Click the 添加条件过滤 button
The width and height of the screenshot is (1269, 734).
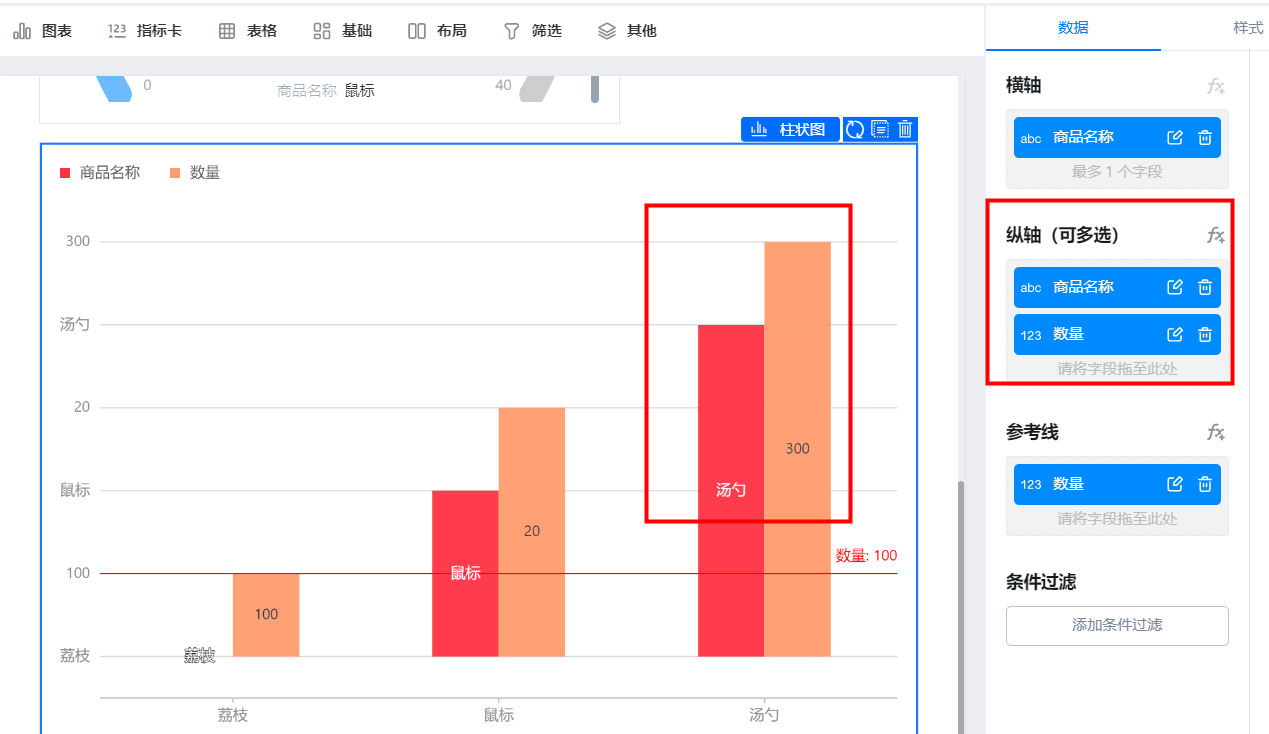(x=1117, y=626)
